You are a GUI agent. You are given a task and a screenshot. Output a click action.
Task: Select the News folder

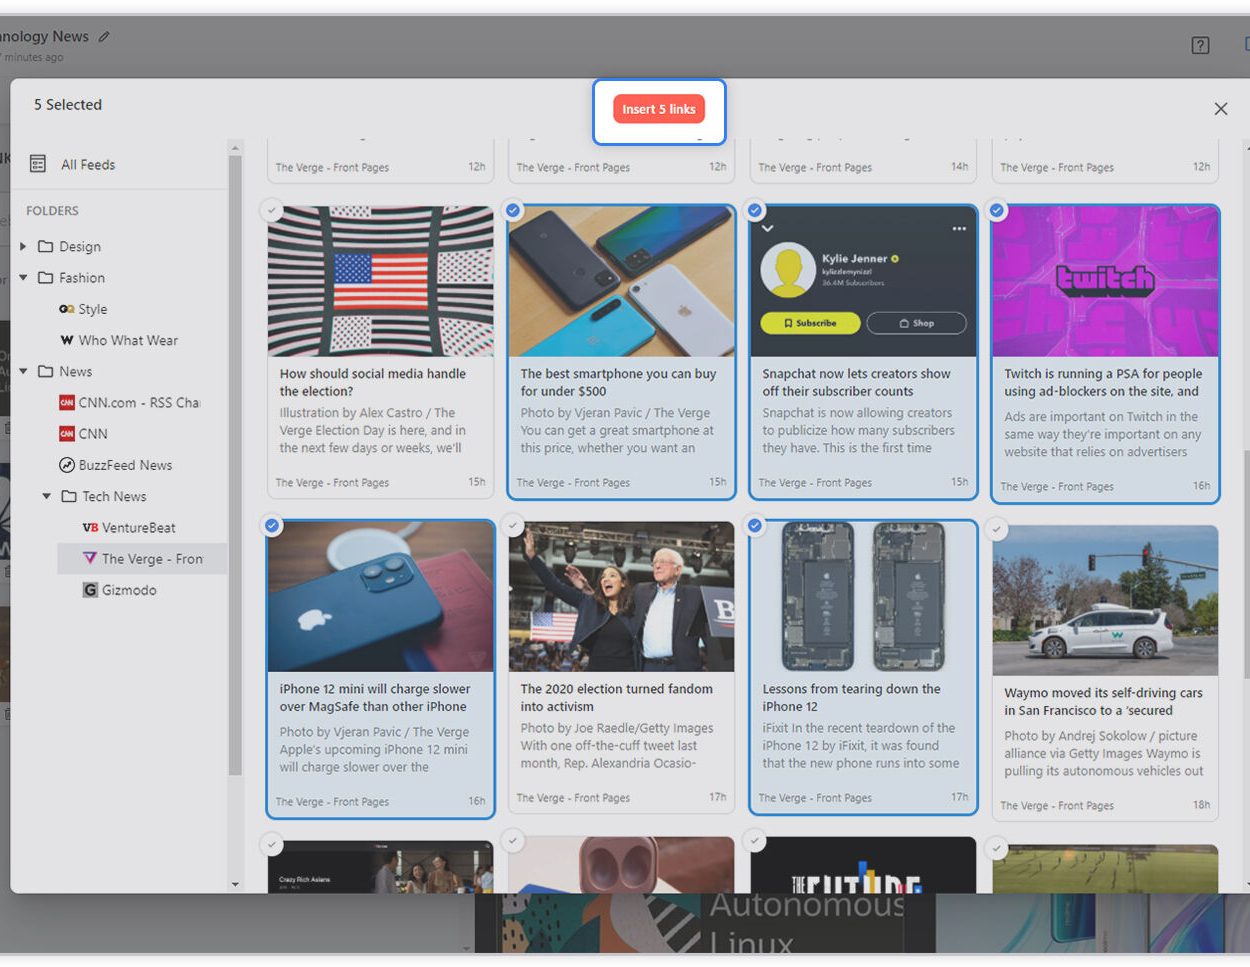(x=75, y=371)
